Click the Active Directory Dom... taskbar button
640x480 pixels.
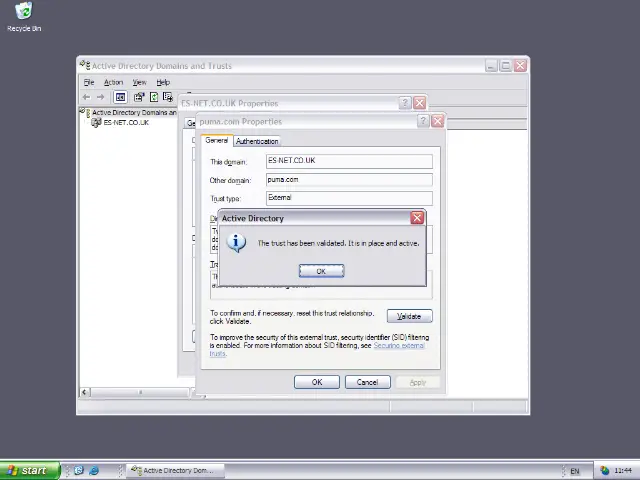click(x=176, y=471)
